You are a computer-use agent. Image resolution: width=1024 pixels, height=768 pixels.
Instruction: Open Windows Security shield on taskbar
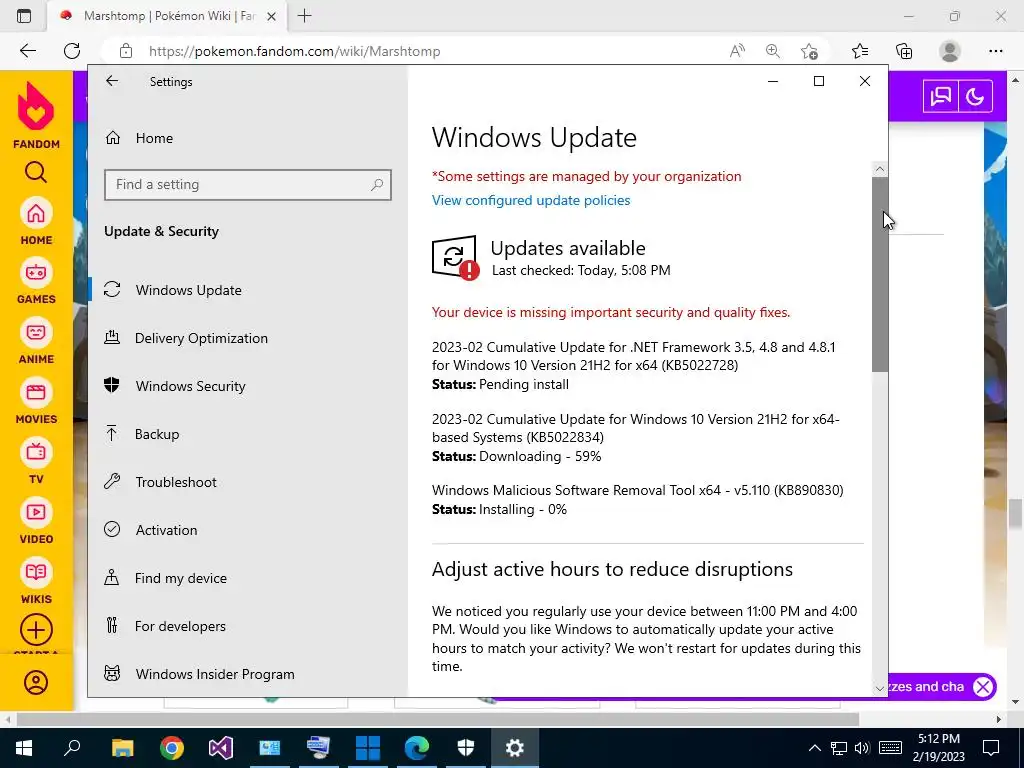(466, 748)
